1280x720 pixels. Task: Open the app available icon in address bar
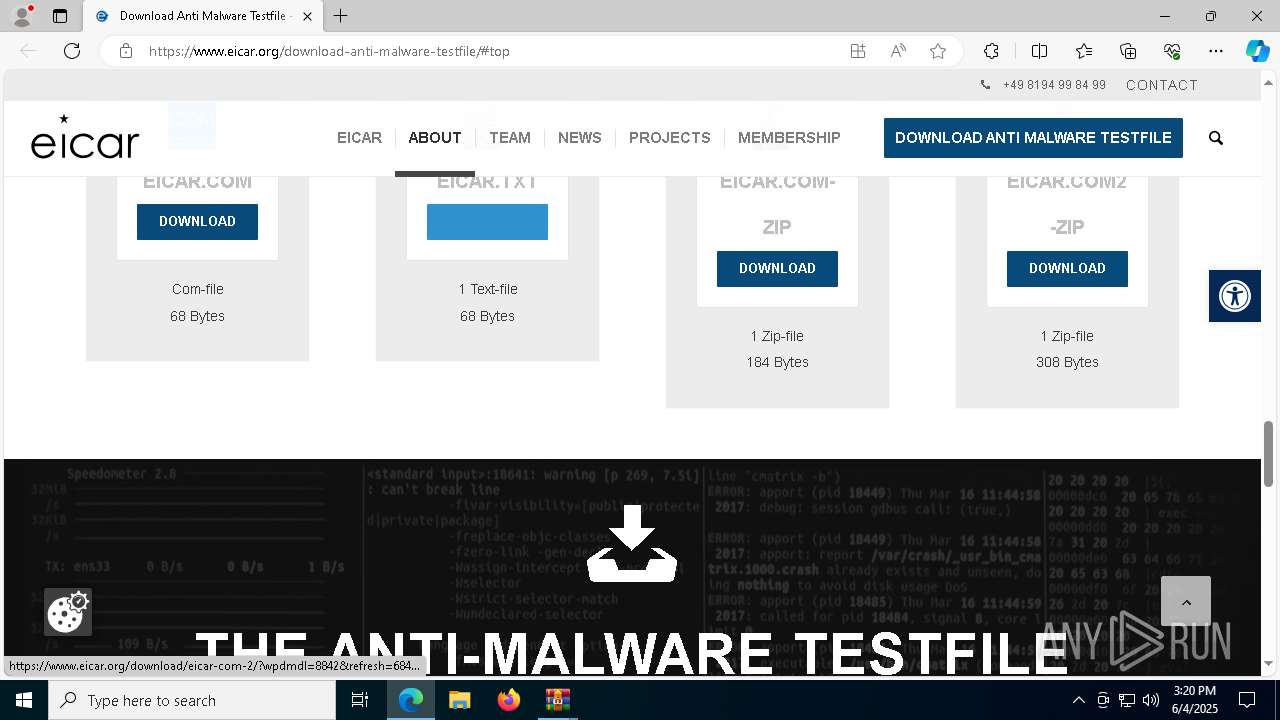point(858,51)
